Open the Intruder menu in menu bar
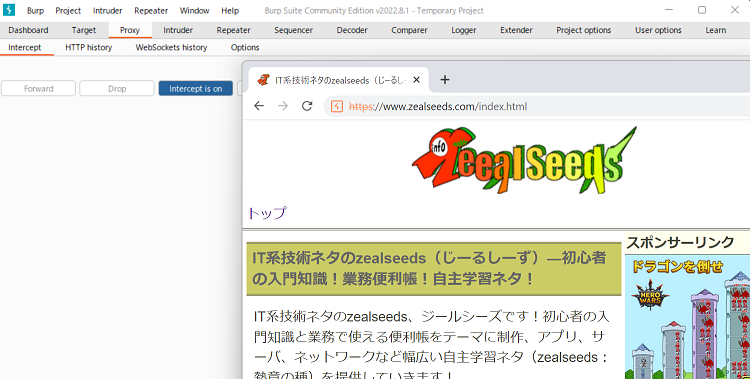Image resolution: width=750 pixels, height=379 pixels. pos(108,11)
